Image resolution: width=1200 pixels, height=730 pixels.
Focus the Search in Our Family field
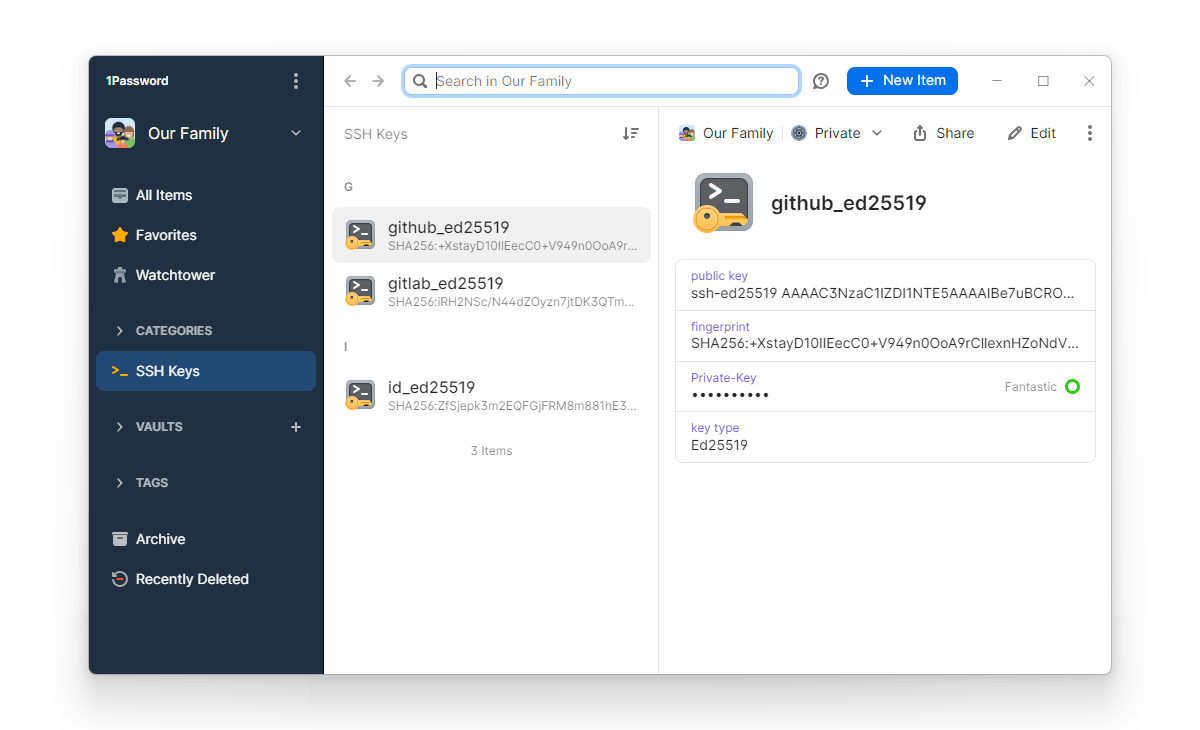pyautogui.click(x=601, y=81)
